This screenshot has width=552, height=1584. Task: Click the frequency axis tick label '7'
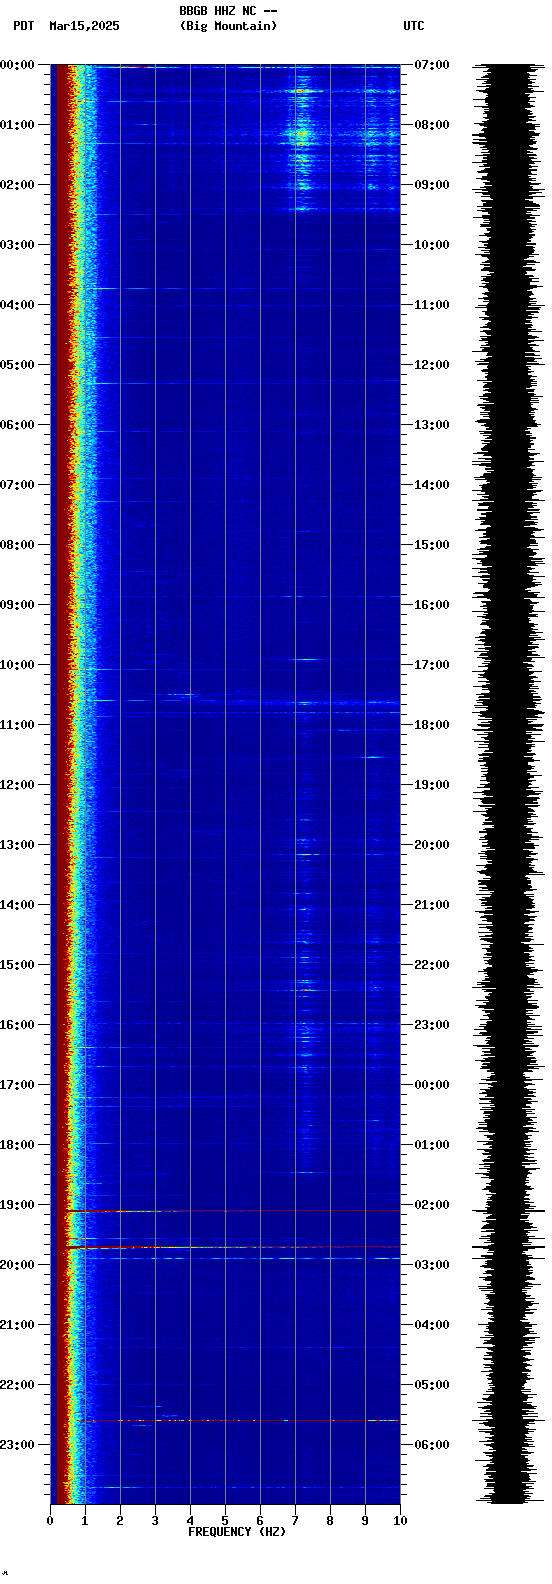[x=295, y=1521]
